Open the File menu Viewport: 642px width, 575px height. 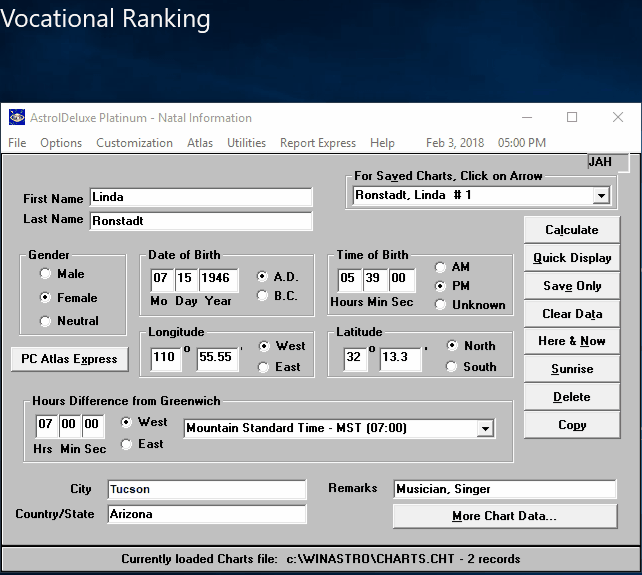17,143
